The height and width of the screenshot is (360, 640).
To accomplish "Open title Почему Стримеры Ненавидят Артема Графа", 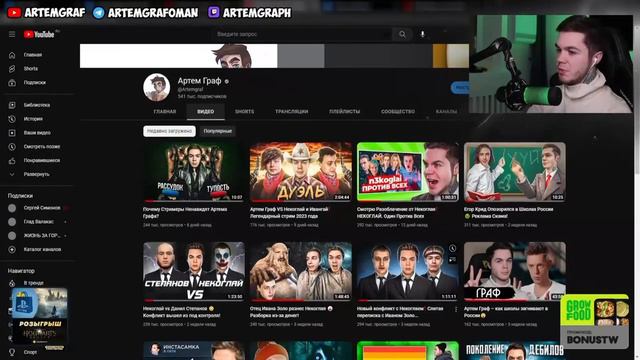I will (185, 213).
